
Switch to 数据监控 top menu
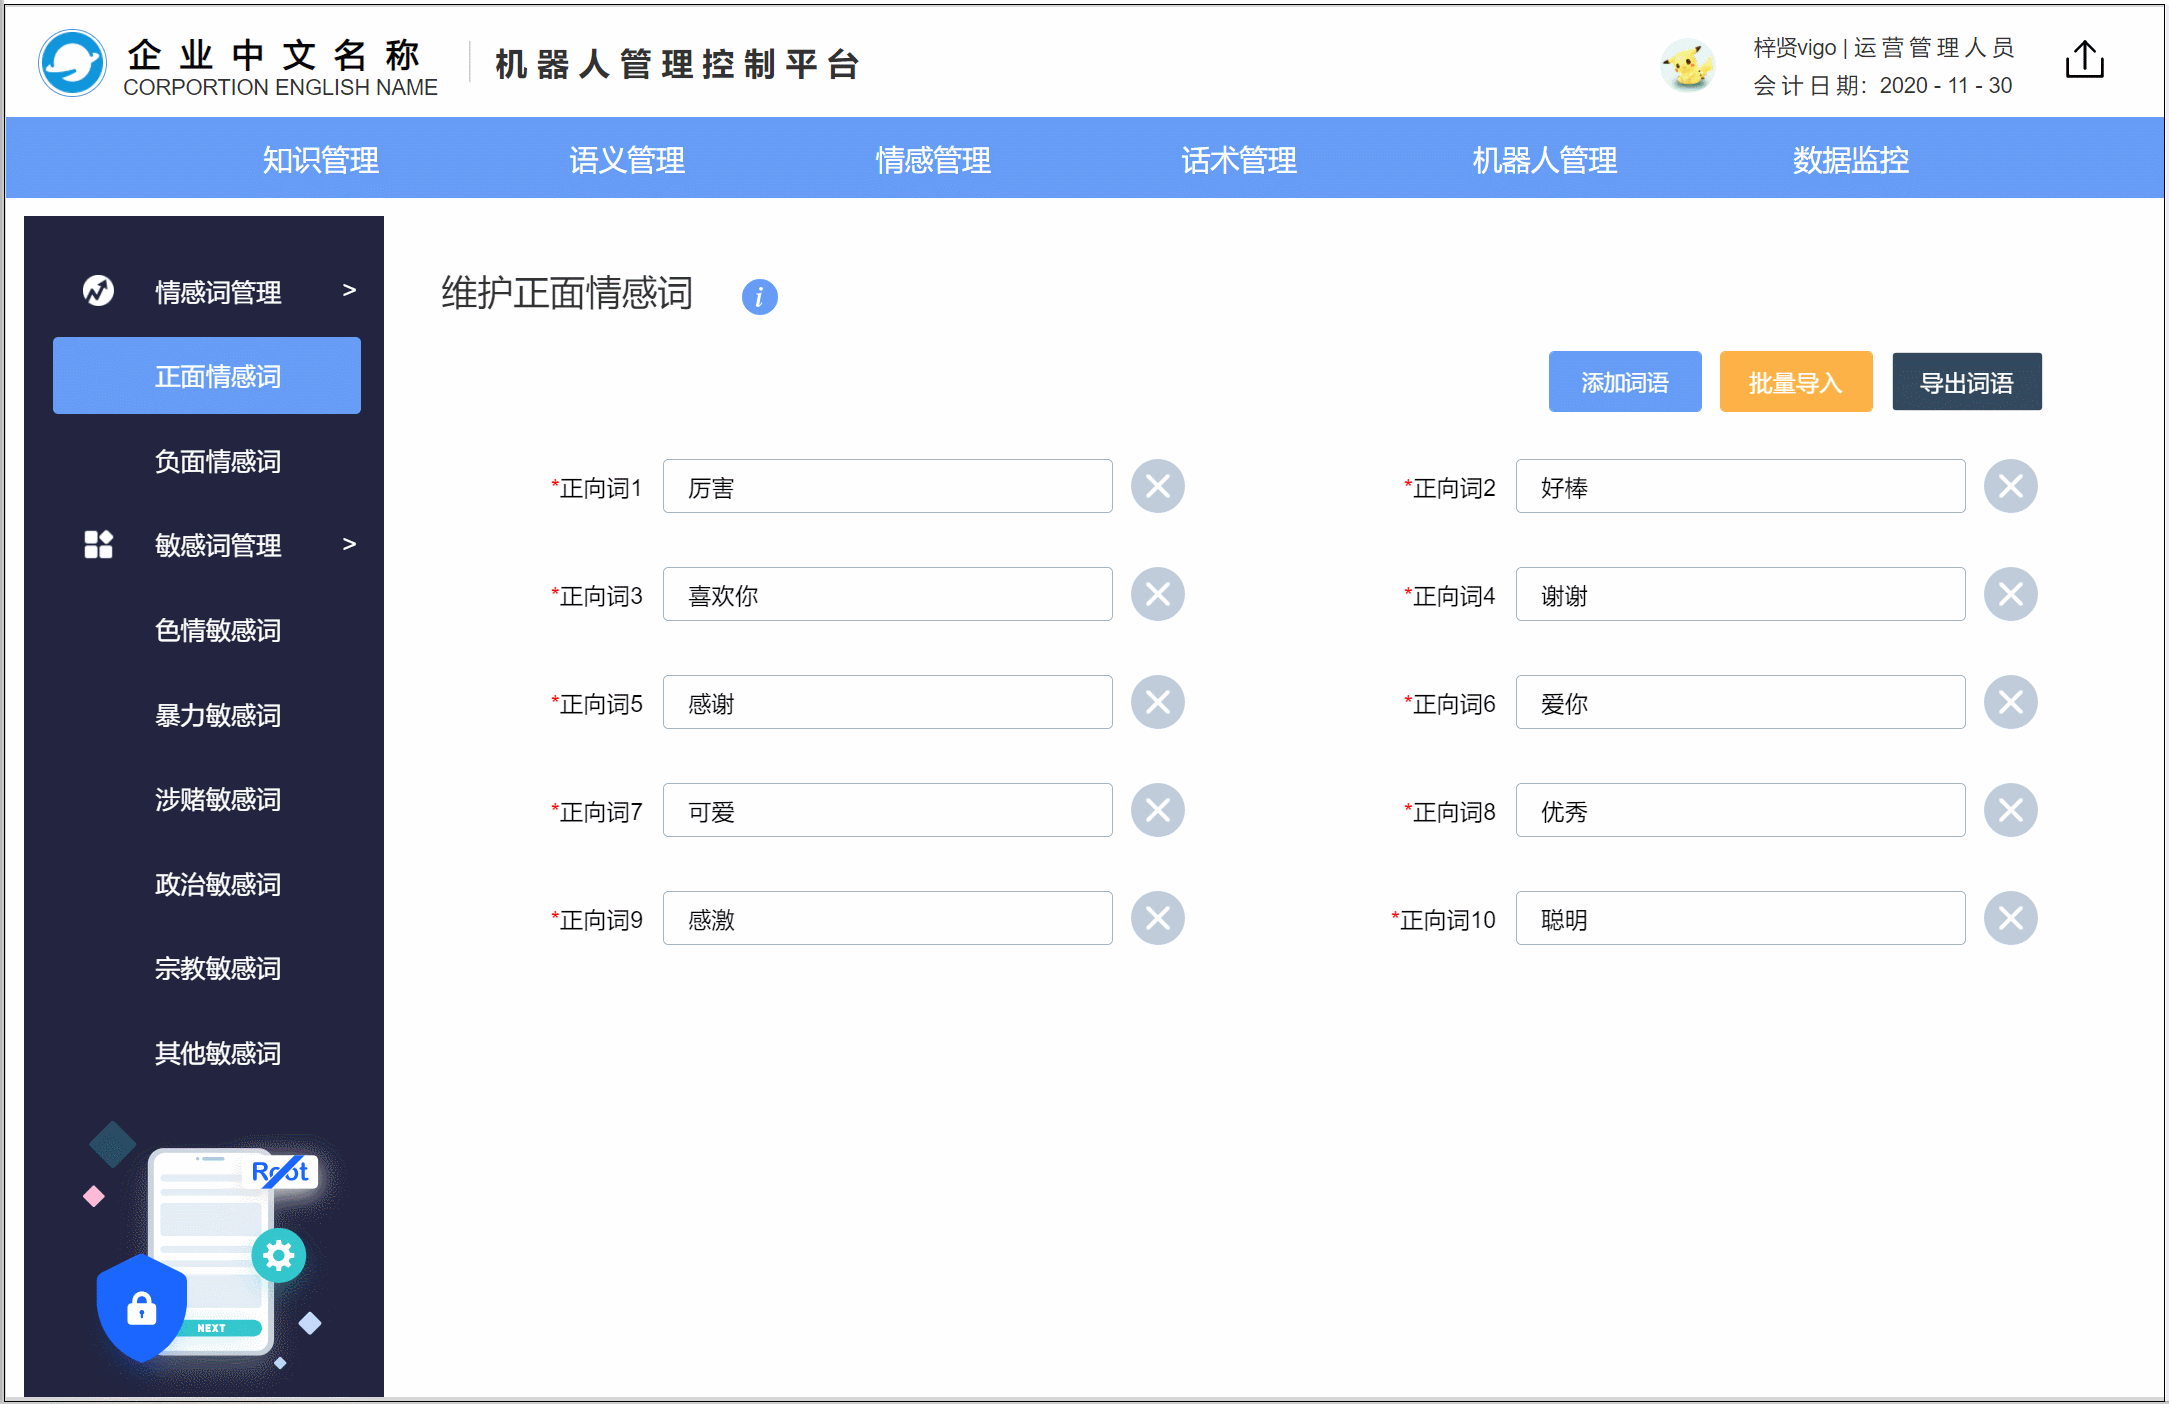1850,160
